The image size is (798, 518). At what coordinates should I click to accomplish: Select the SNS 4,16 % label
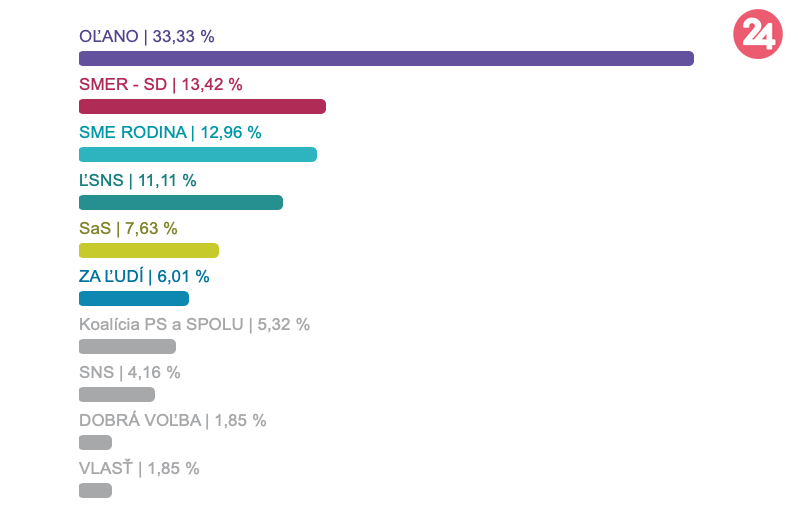click(130, 373)
